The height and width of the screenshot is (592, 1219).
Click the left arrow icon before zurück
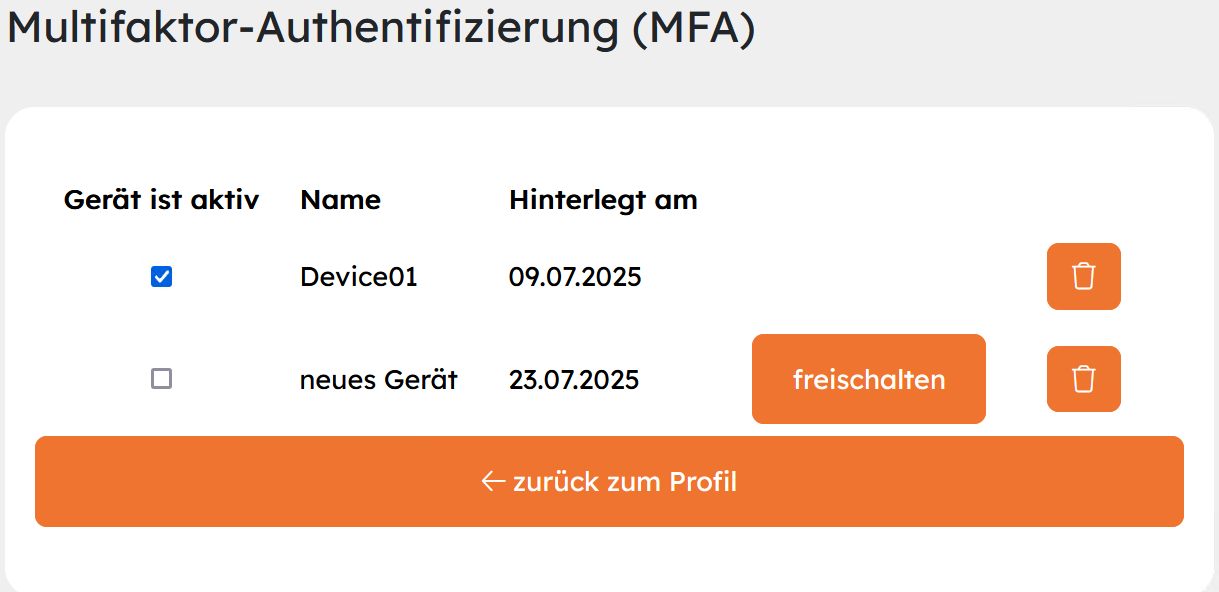click(x=493, y=482)
